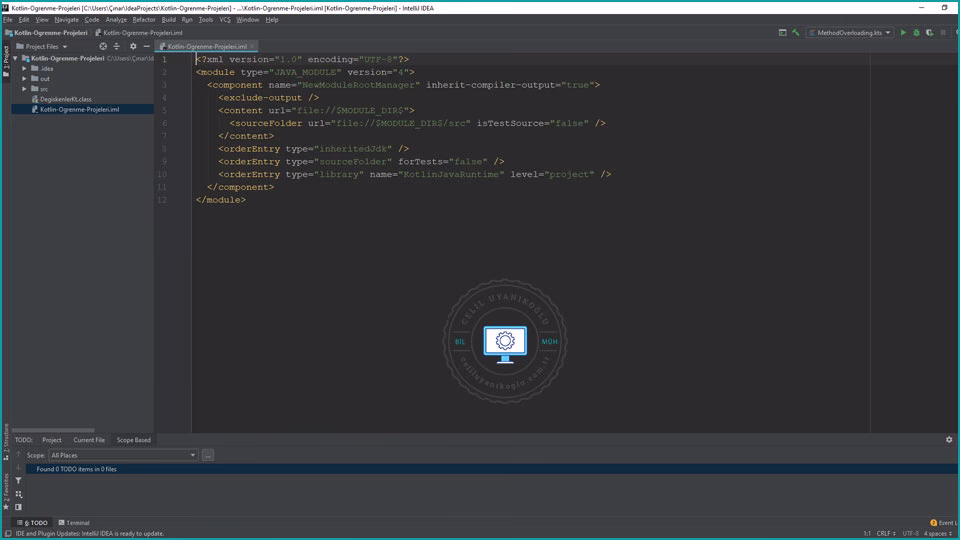The width and height of the screenshot is (960, 540).
Task: Open the MethodOverloading.kts run configuration dropdown
Action: [850, 32]
